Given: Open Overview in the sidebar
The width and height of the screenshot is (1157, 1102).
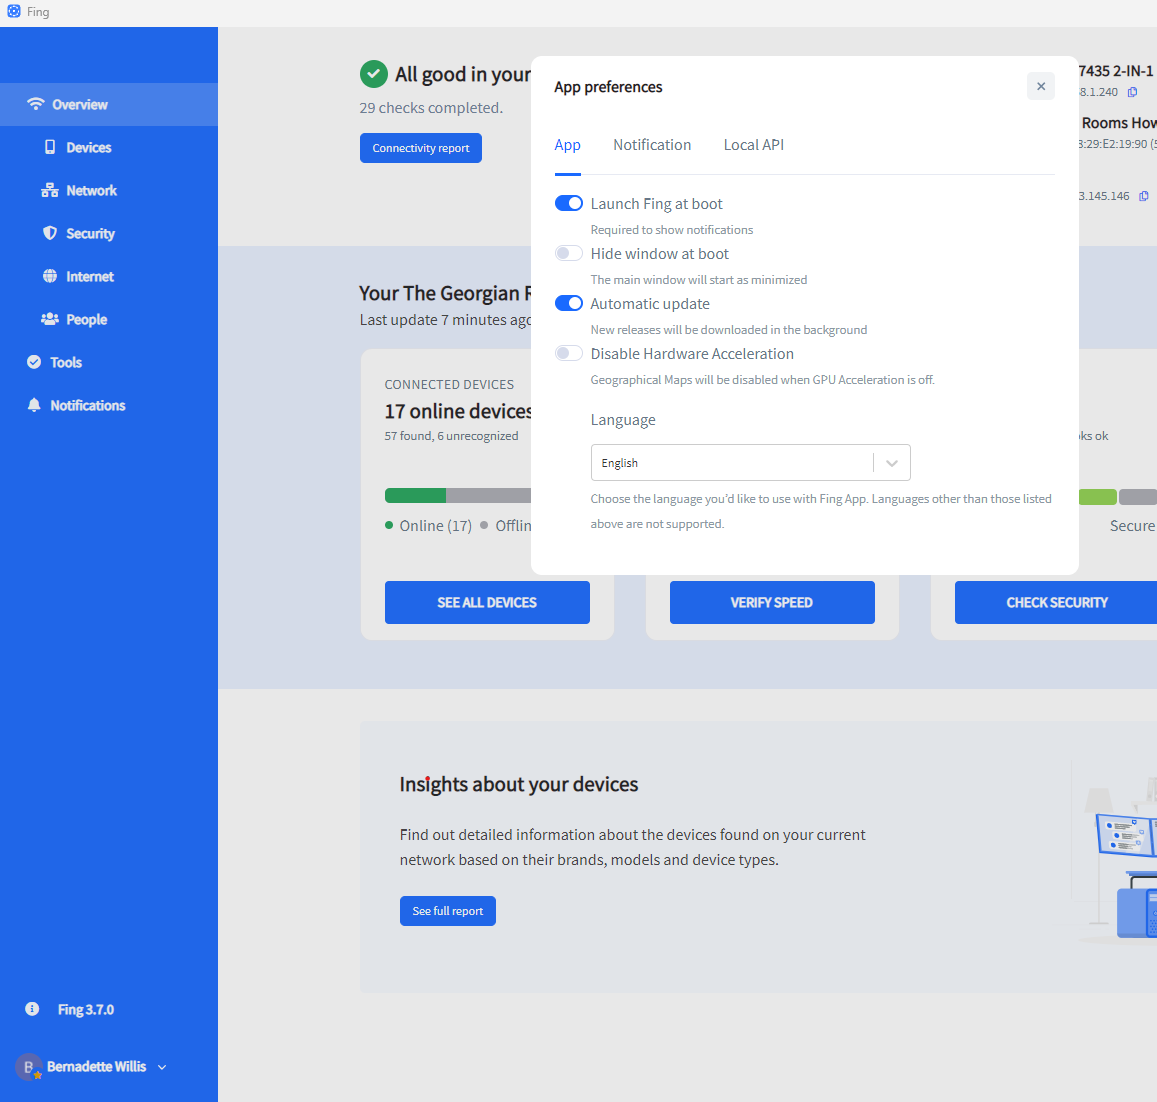Looking at the screenshot, I should pos(108,104).
